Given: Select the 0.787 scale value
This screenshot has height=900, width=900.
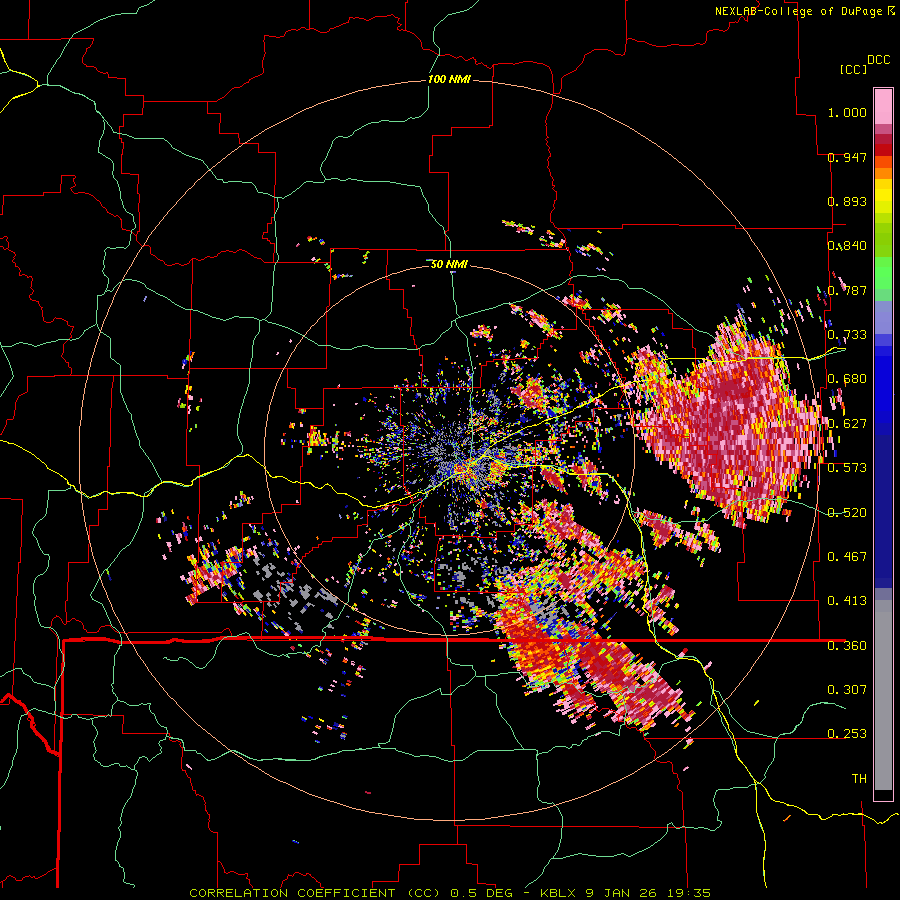Looking at the screenshot, I should tap(847, 290).
